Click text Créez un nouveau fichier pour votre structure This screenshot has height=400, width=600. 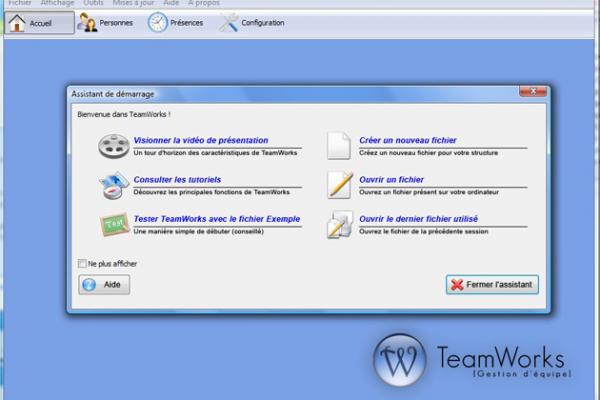click(429, 153)
